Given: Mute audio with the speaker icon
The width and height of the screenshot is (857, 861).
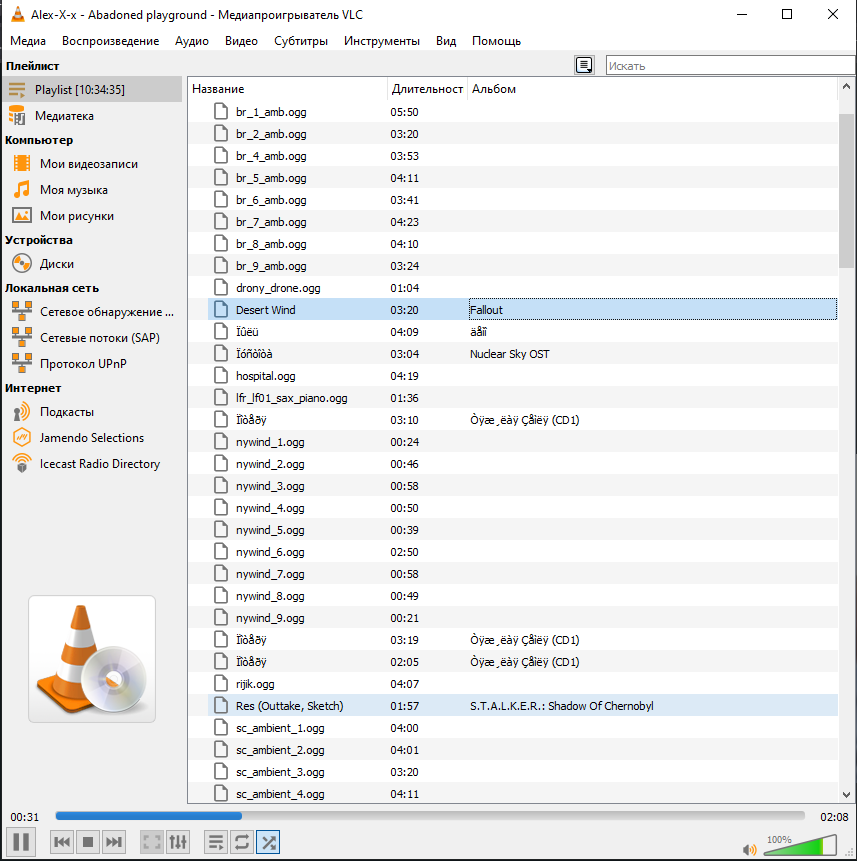Looking at the screenshot, I should [x=749, y=849].
